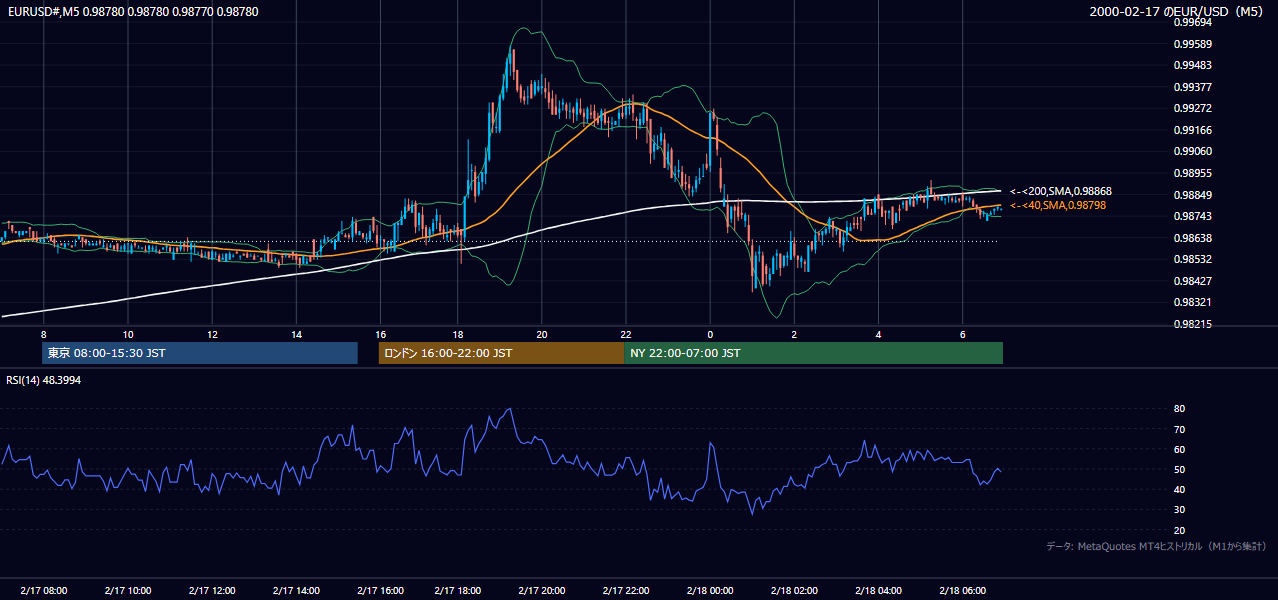Screen dimensions: 1278x600
Task: Click the hour 4 chart time axis label
Action: pos(878,334)
